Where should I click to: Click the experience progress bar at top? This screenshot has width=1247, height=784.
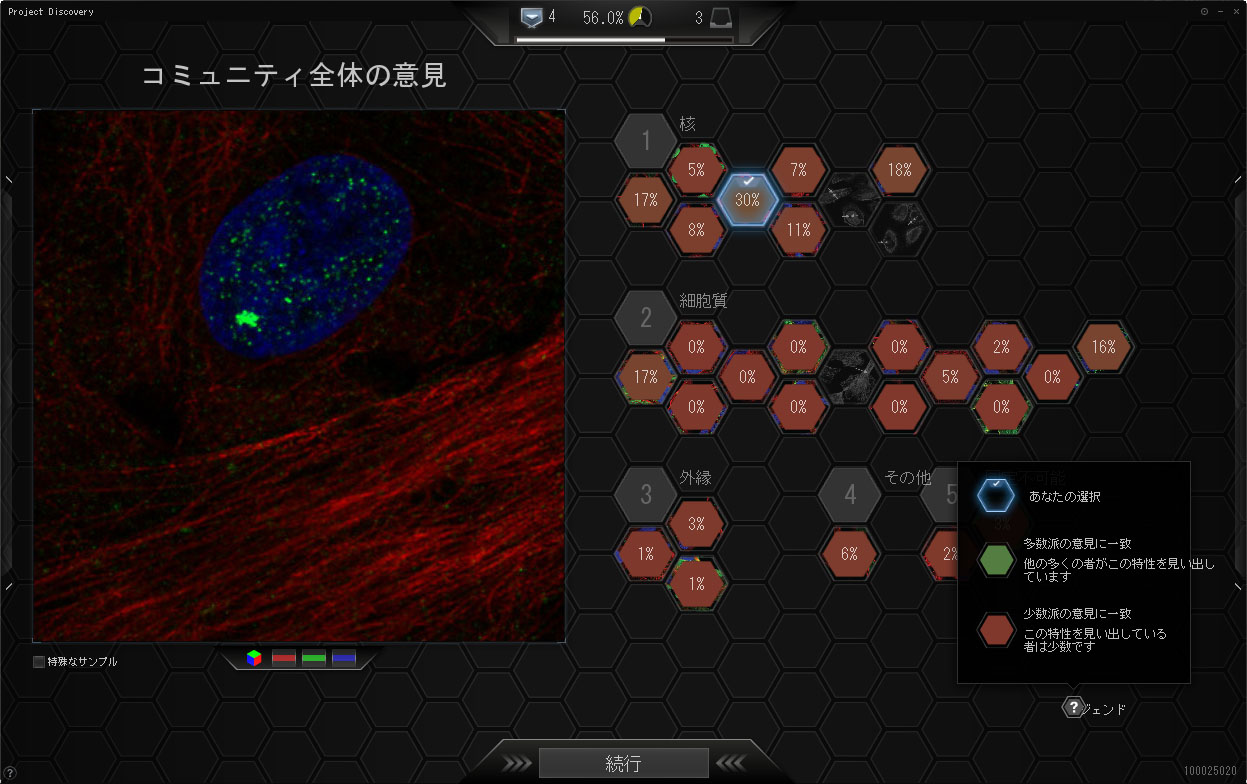(x=624, y=40)
